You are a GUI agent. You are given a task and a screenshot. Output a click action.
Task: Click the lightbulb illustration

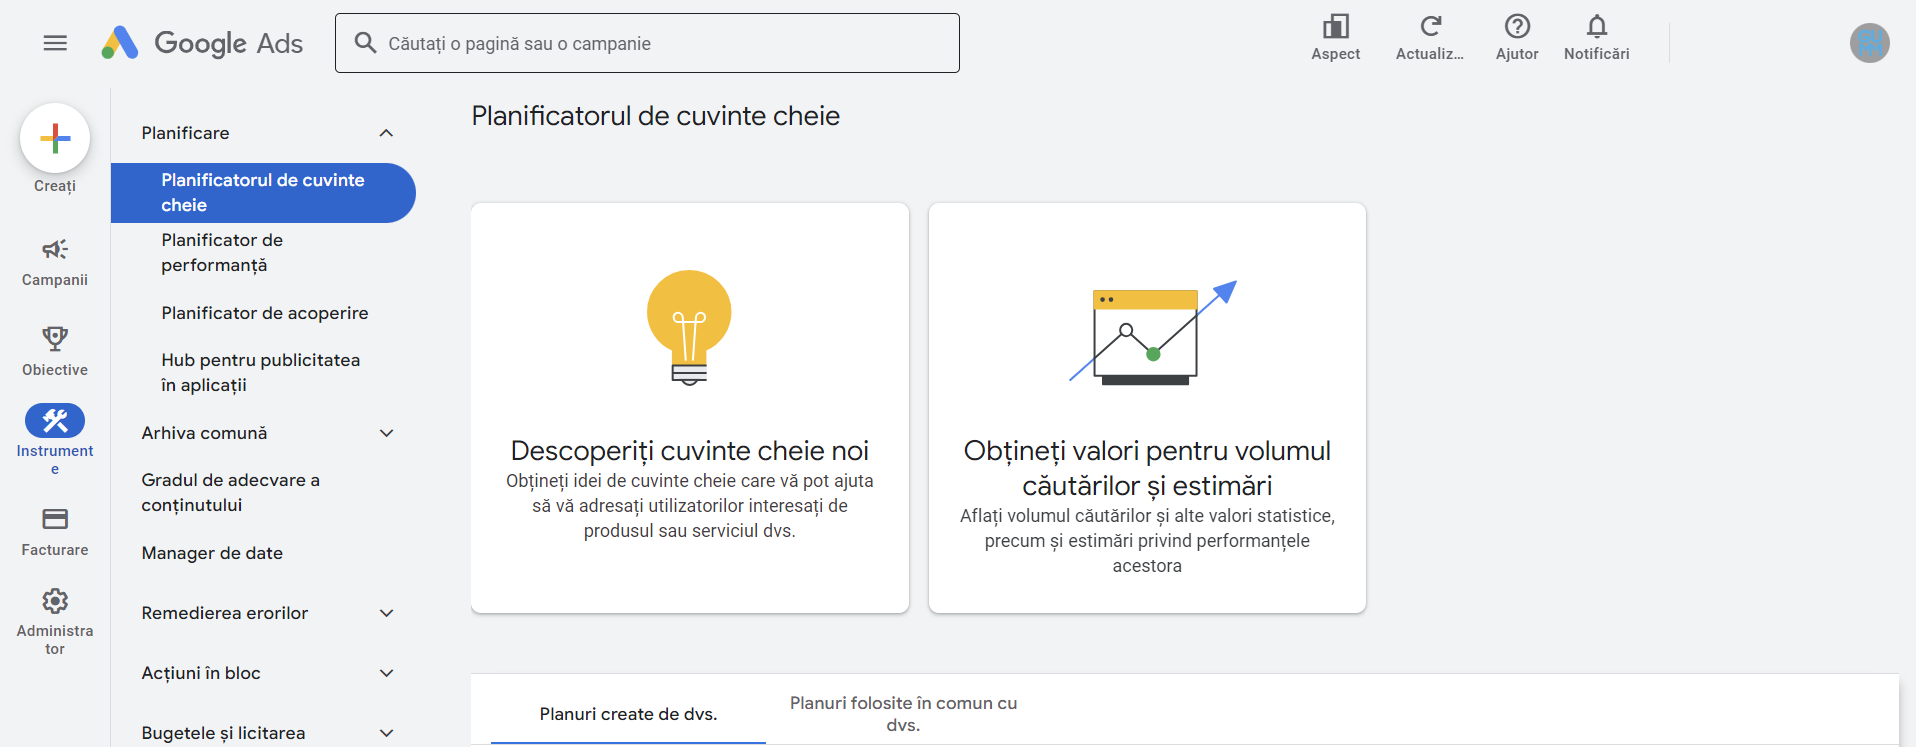click(x=689, y=328)
